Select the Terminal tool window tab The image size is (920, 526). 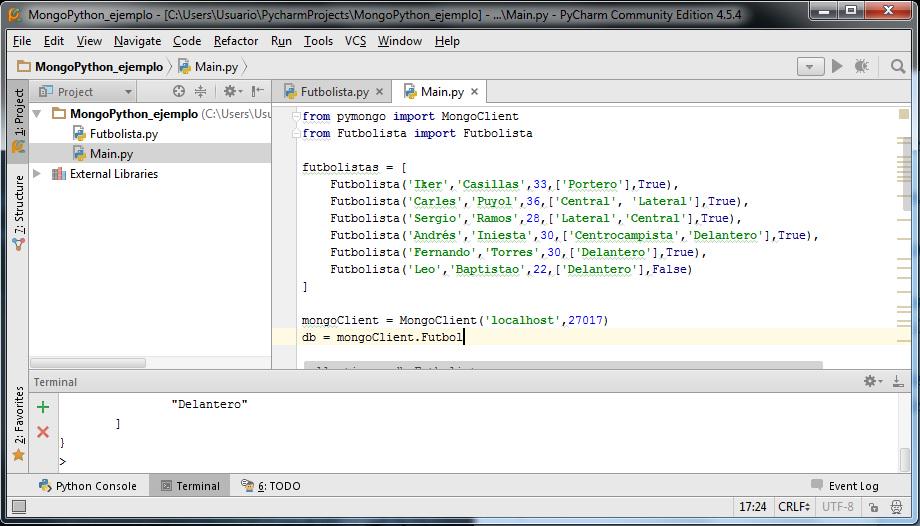[x=190, y=486]
